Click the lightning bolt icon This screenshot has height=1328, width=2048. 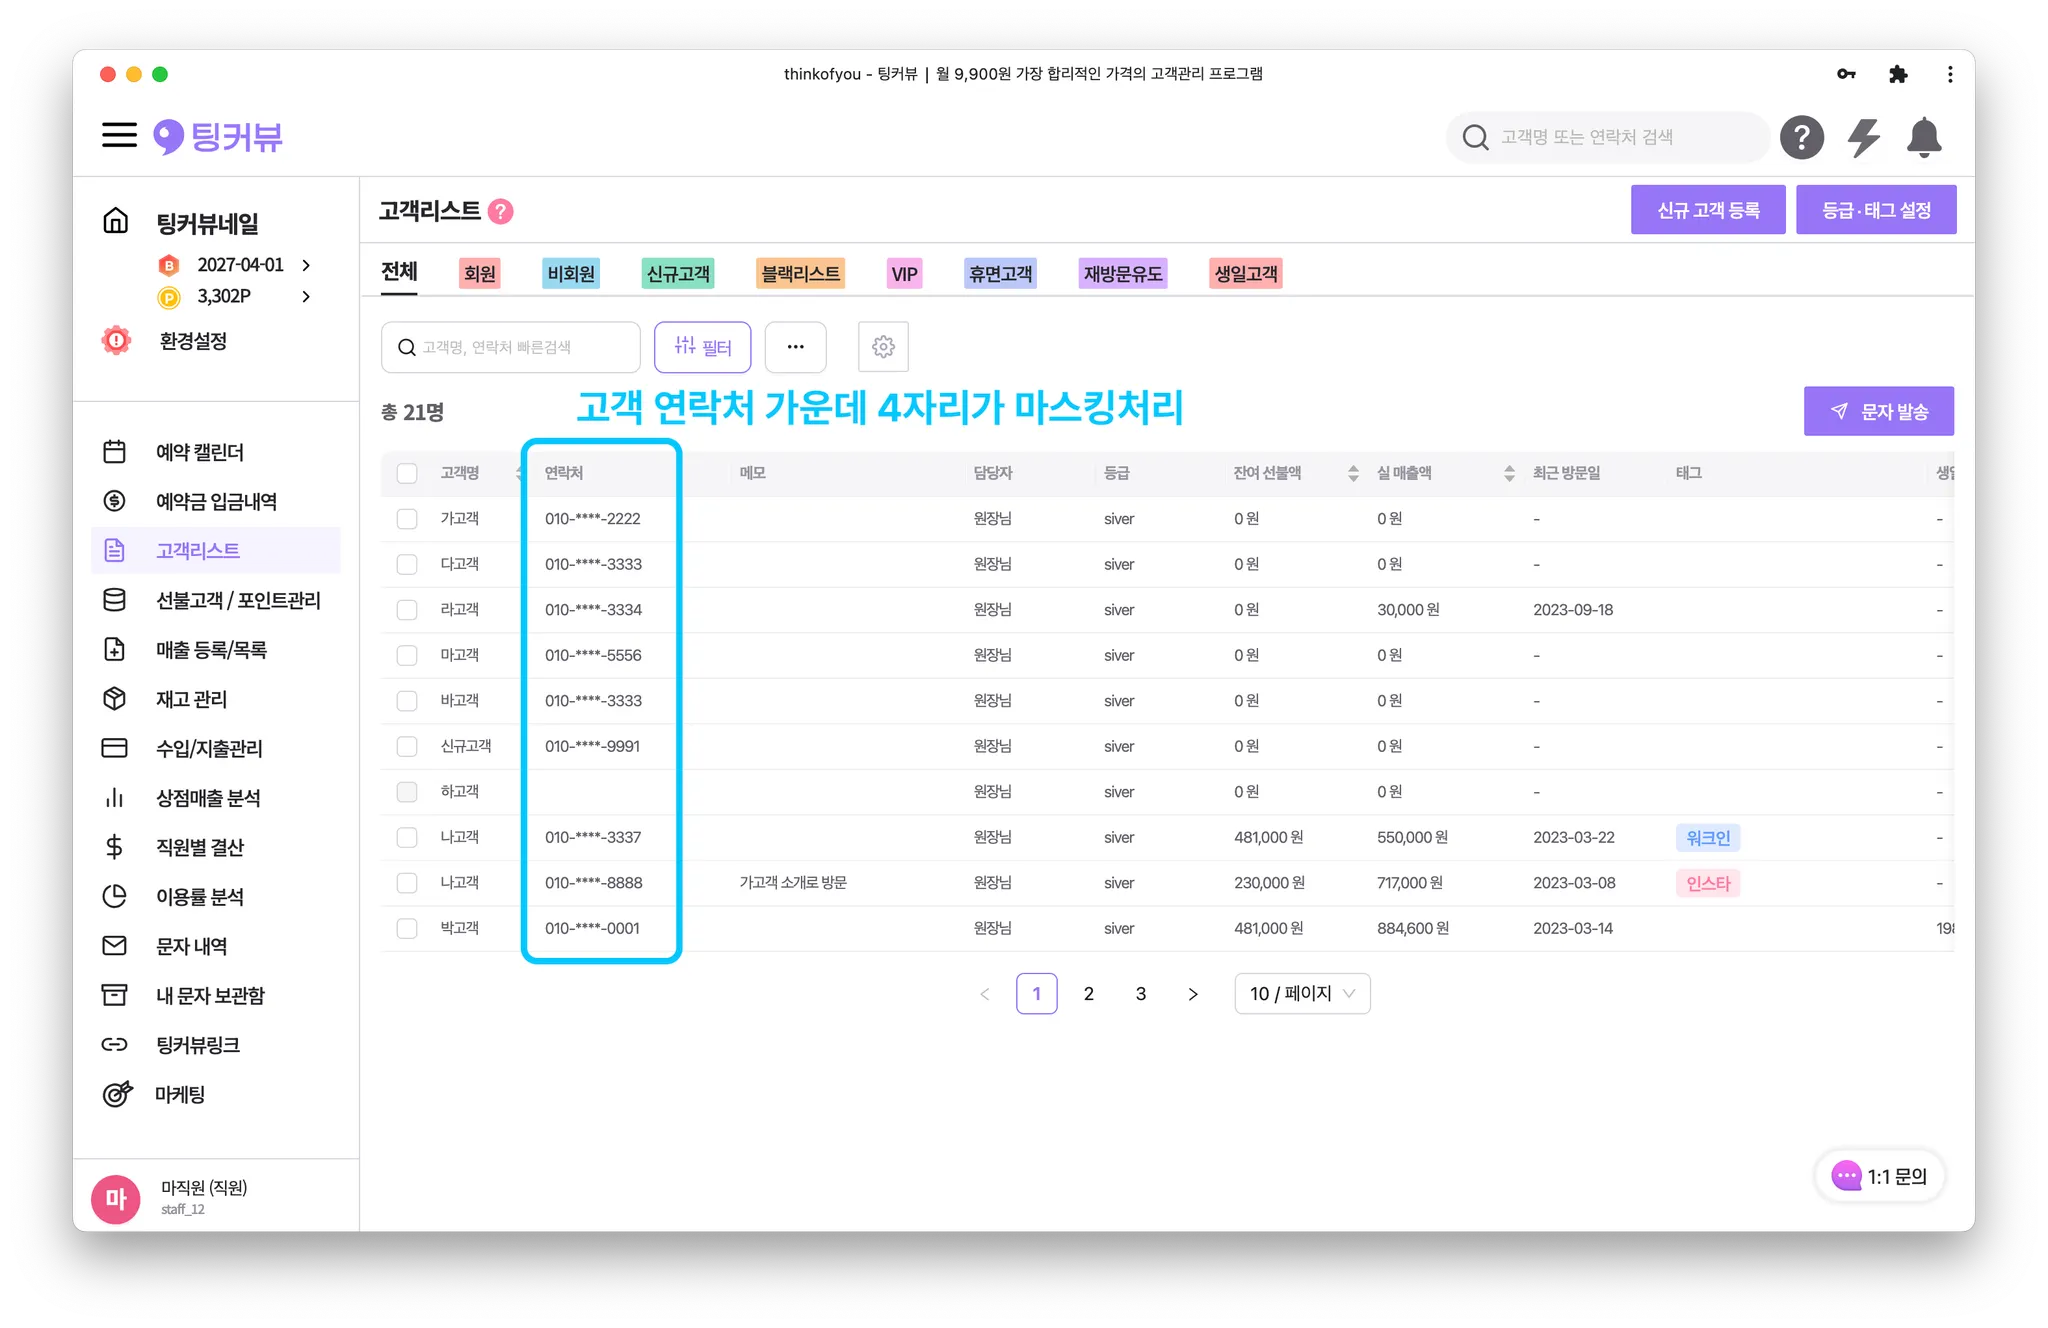pos(1863,137)
